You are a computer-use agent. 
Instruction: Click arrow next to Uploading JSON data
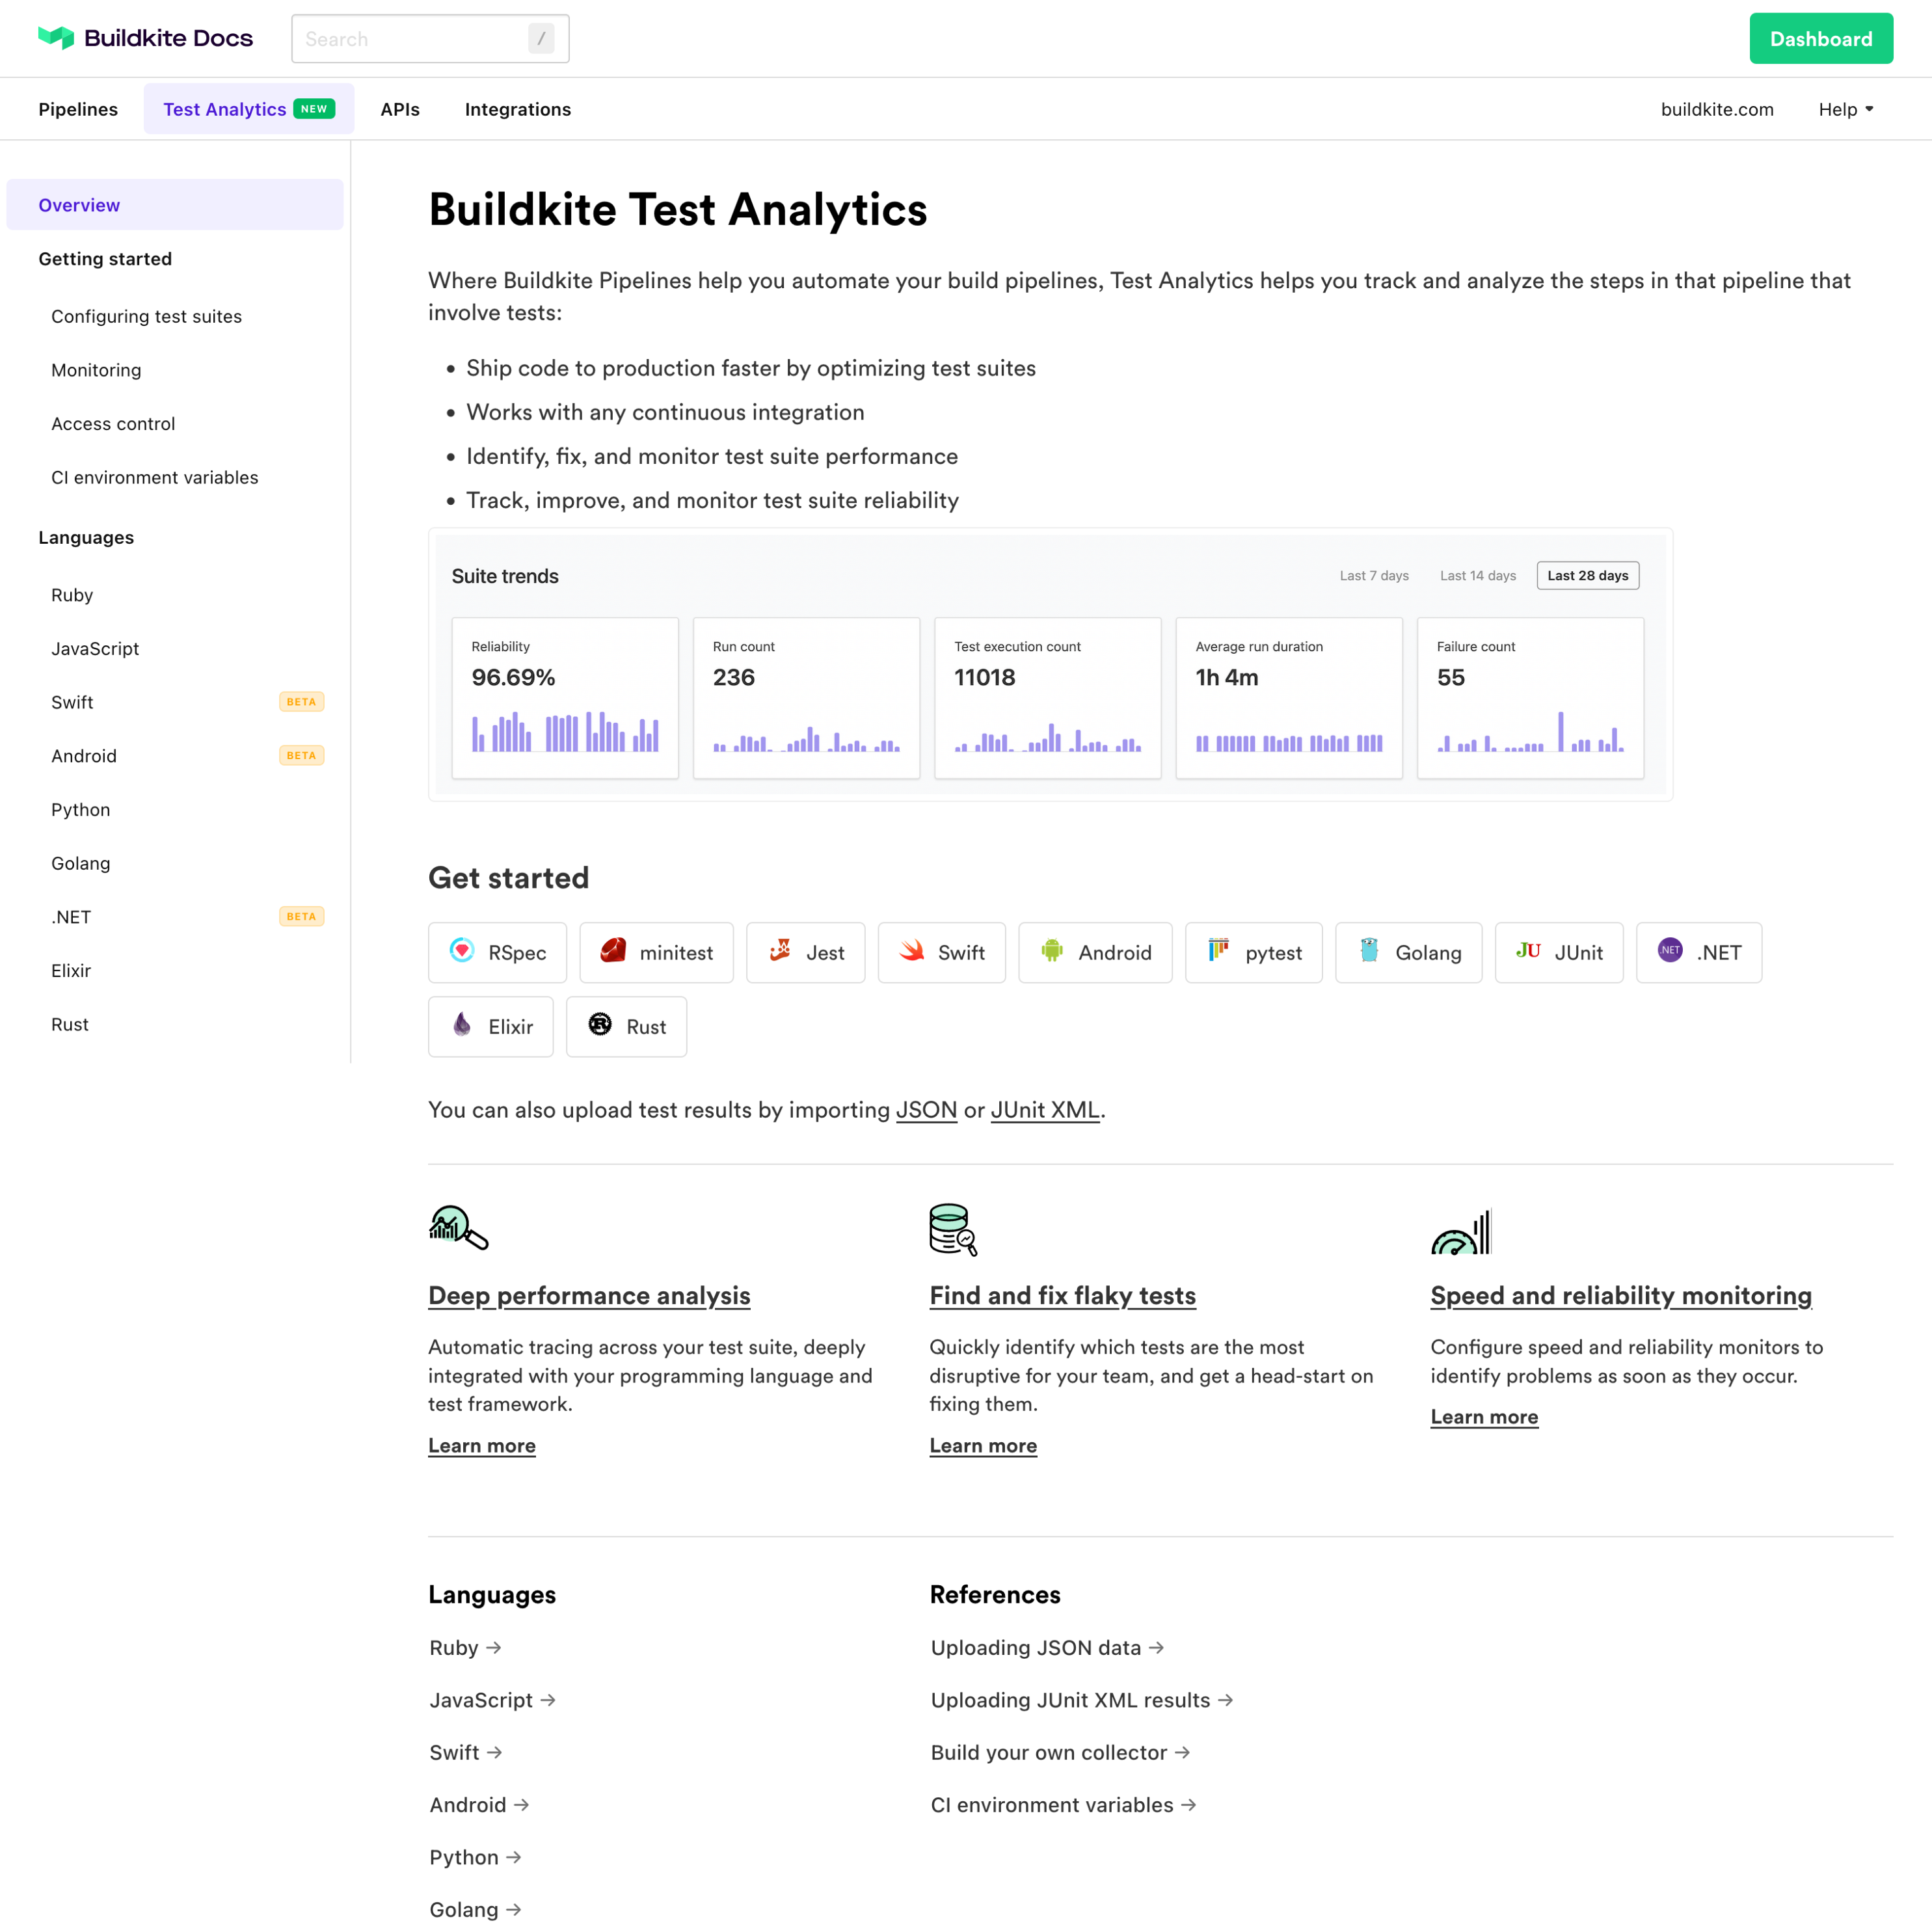pos(1157,1648)
